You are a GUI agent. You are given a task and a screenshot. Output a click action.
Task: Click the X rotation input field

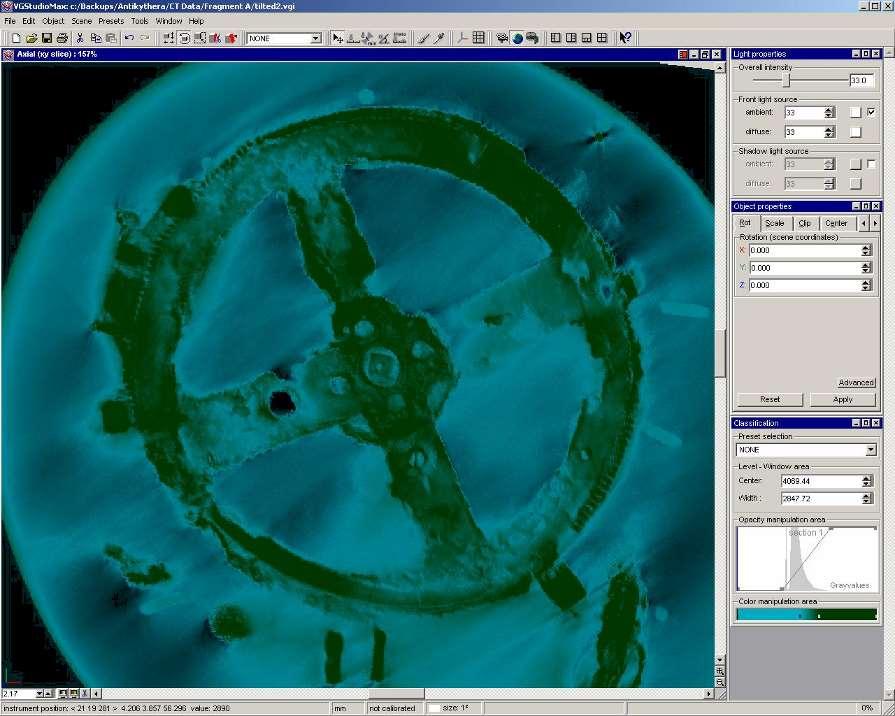[804, 250]
